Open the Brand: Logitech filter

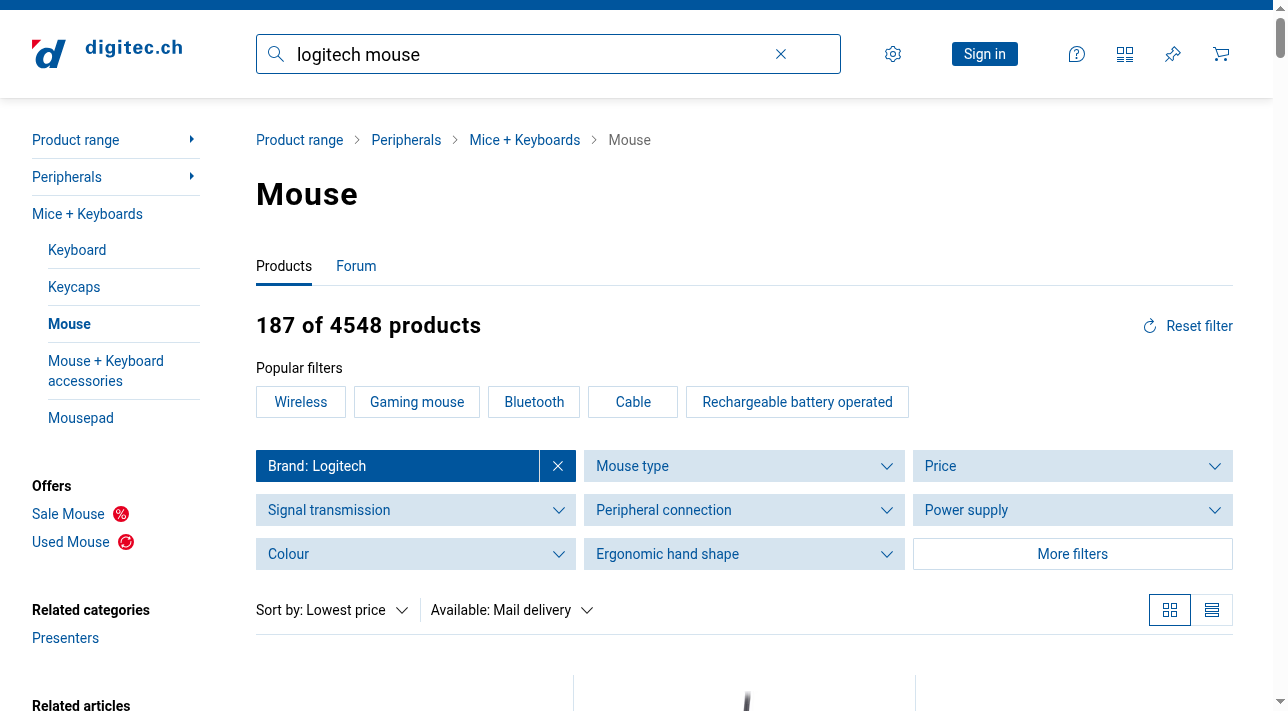tap(398, 466)
